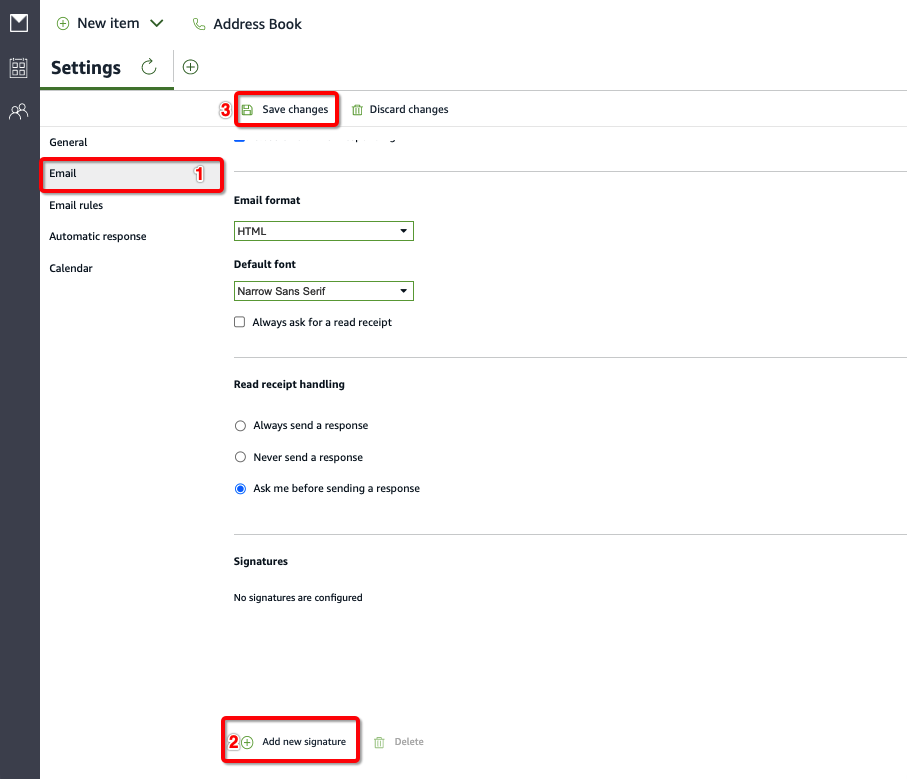Click the contacts (people) icon in the sidebar
The height and width of the screenshot is (779, 907).
(x=18, y=111)
